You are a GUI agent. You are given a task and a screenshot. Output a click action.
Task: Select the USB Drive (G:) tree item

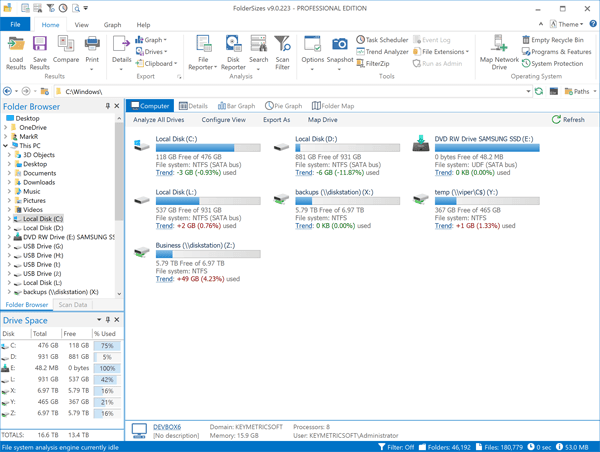pyautogui.click(x=43, y=246)
